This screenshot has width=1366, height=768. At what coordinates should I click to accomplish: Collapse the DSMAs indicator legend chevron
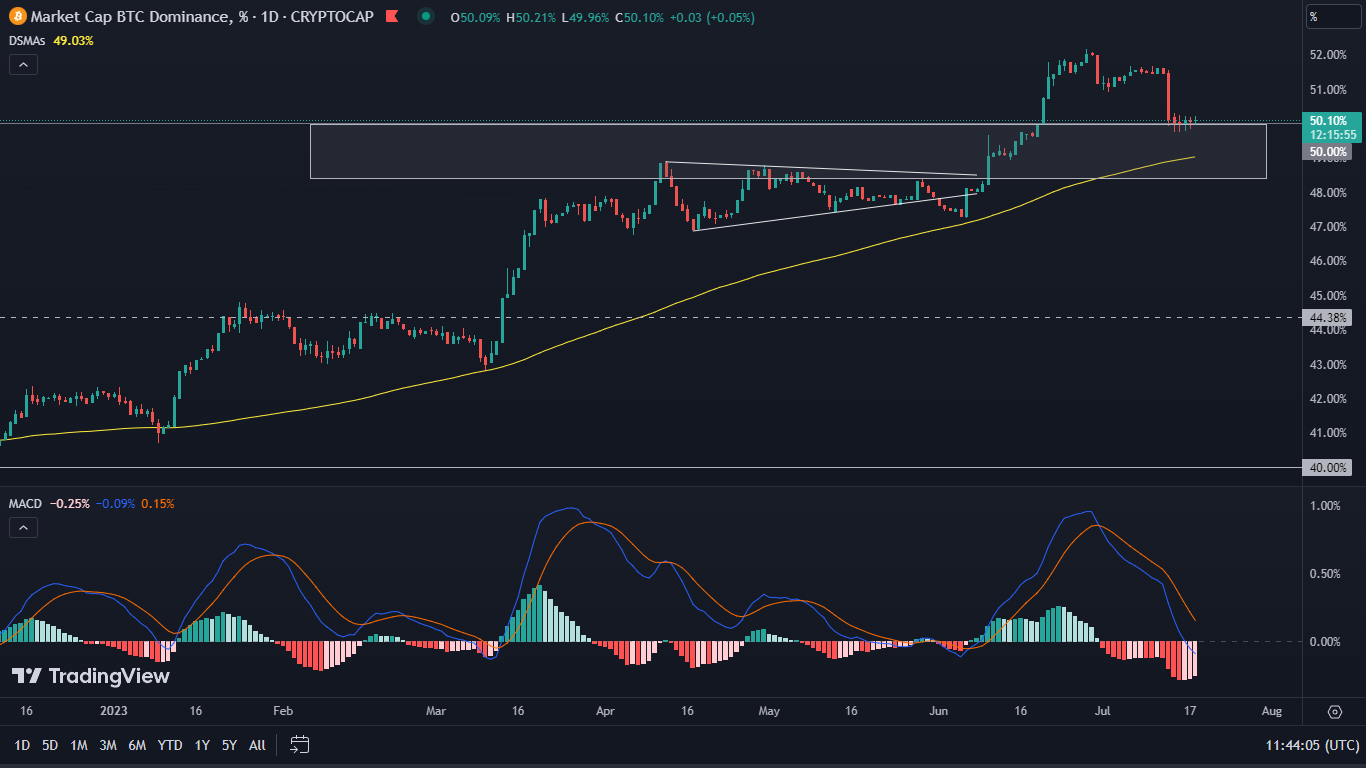point(24,64)
